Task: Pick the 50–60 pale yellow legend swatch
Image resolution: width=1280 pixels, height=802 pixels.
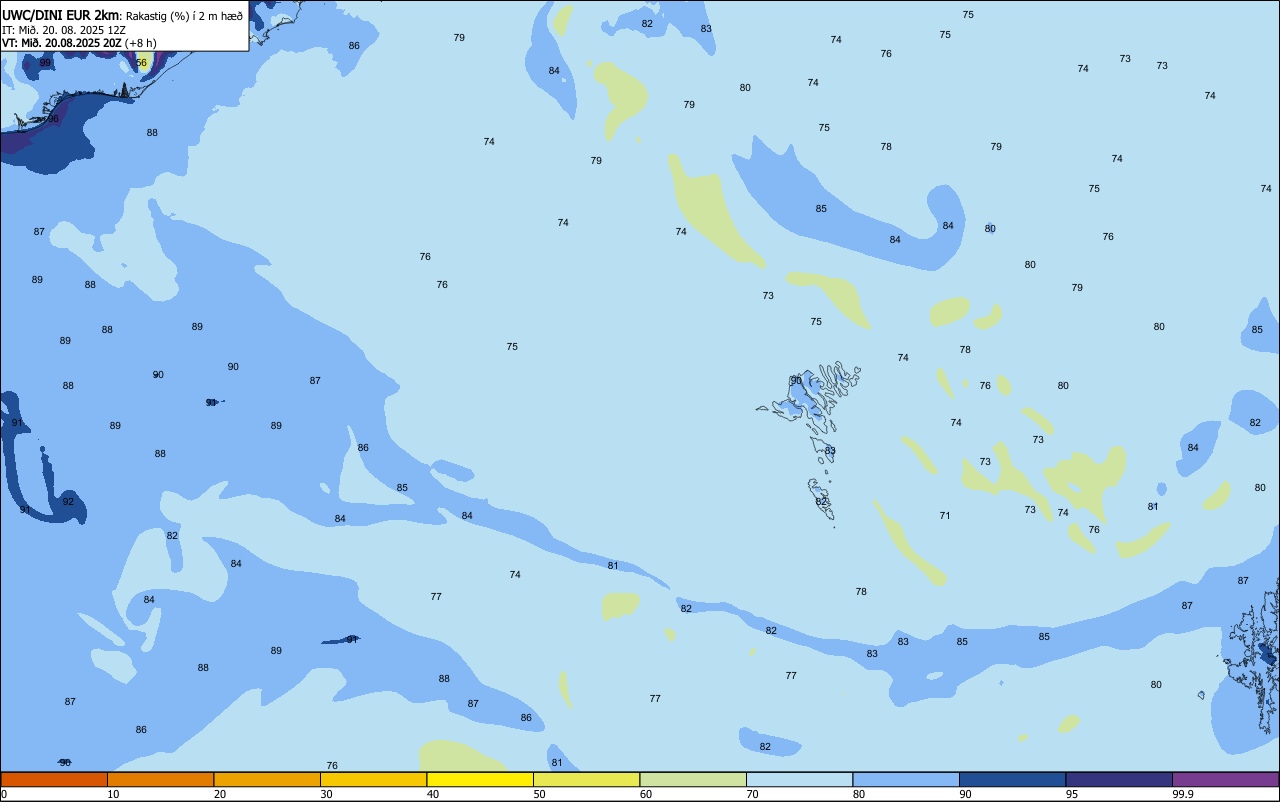Action: (586, 779)
